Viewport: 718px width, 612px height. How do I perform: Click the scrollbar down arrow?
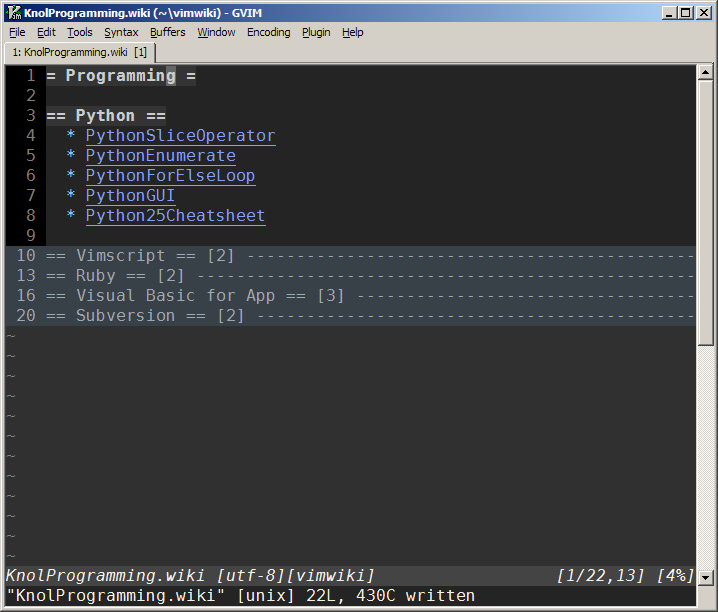point(706,577)
